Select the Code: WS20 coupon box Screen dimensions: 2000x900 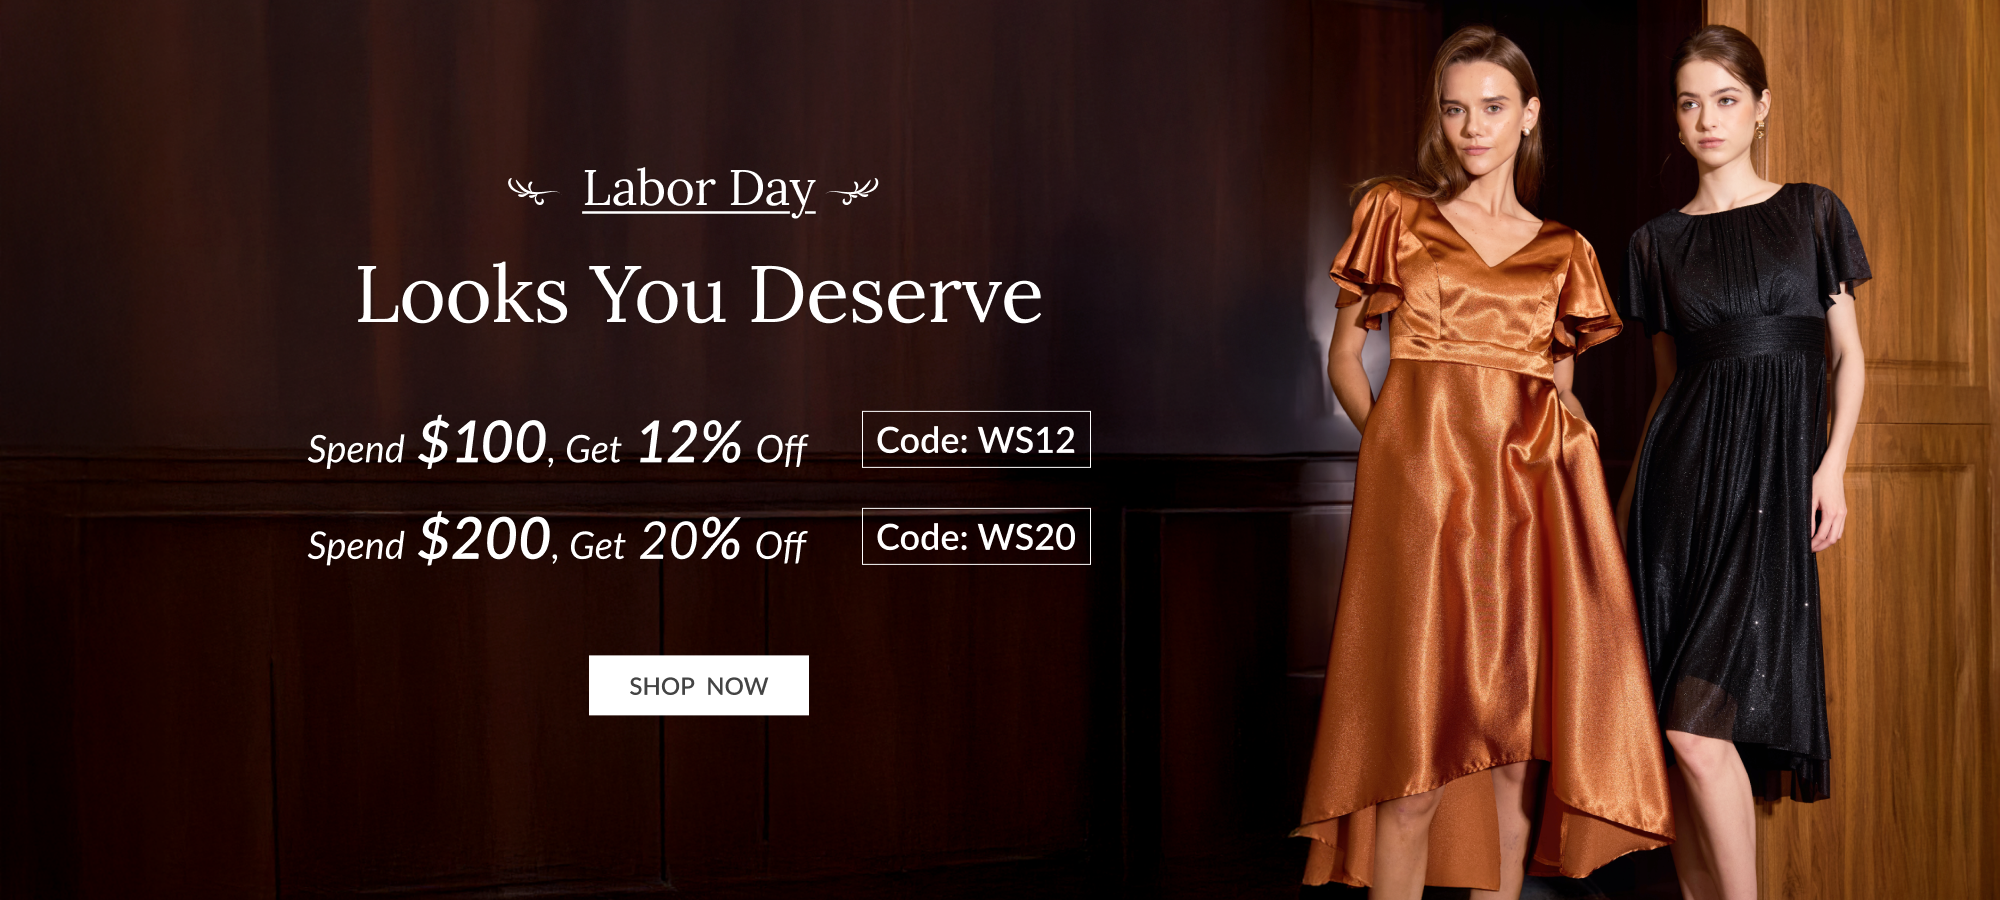coord(976,536)
